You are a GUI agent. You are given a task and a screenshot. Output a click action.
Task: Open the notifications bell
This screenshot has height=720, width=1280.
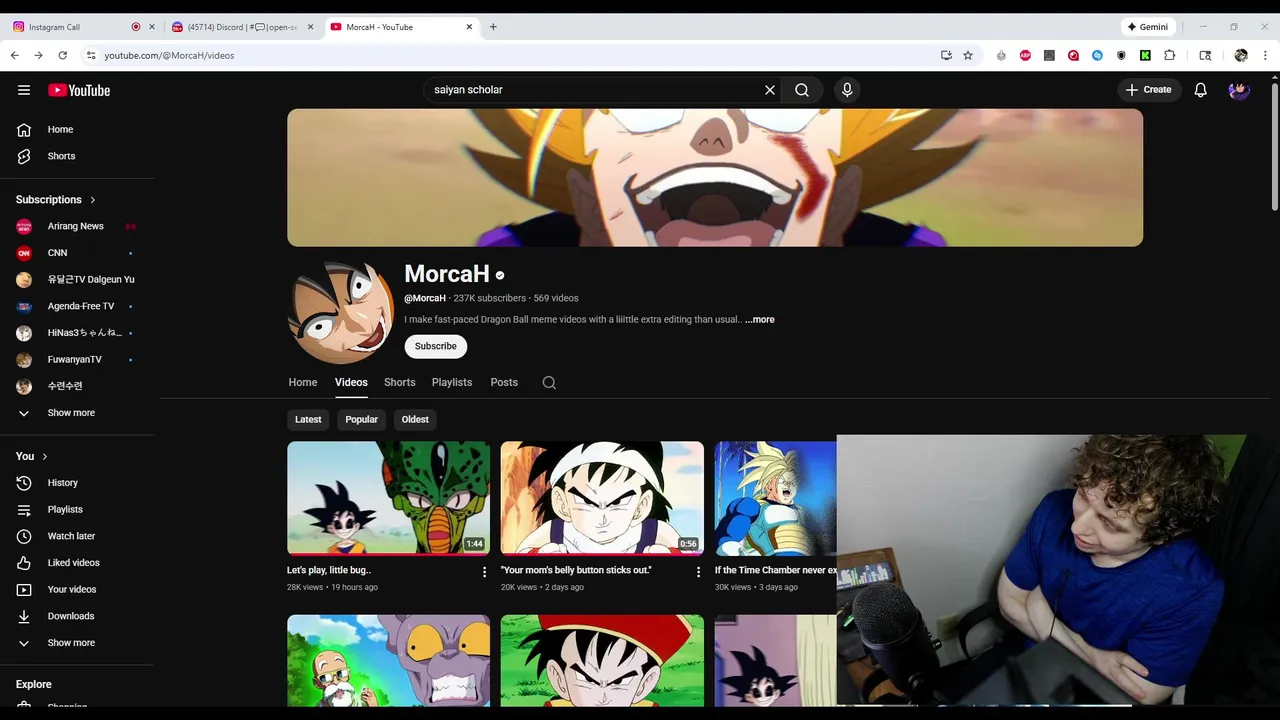pyautogui.click(x=1201, y=90)
